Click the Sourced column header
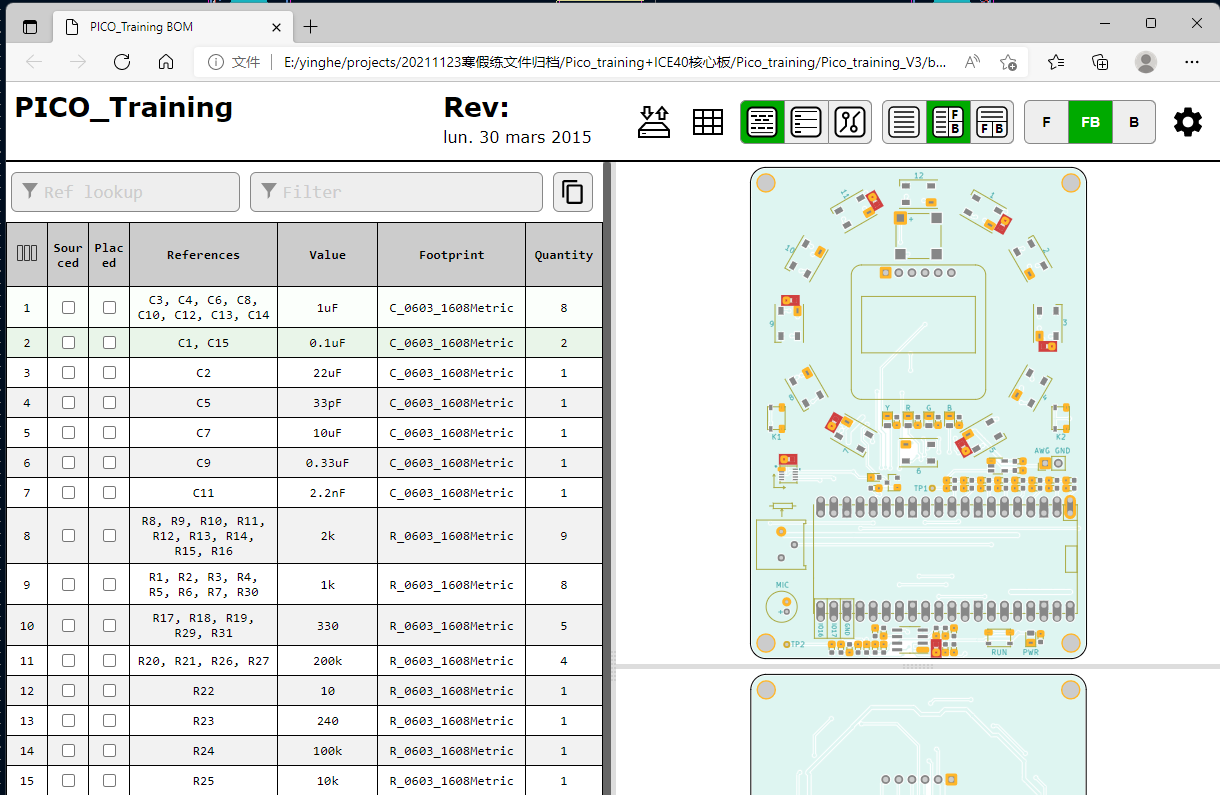This screenshot has width=1220, height=795. click(x=68, y=254)
